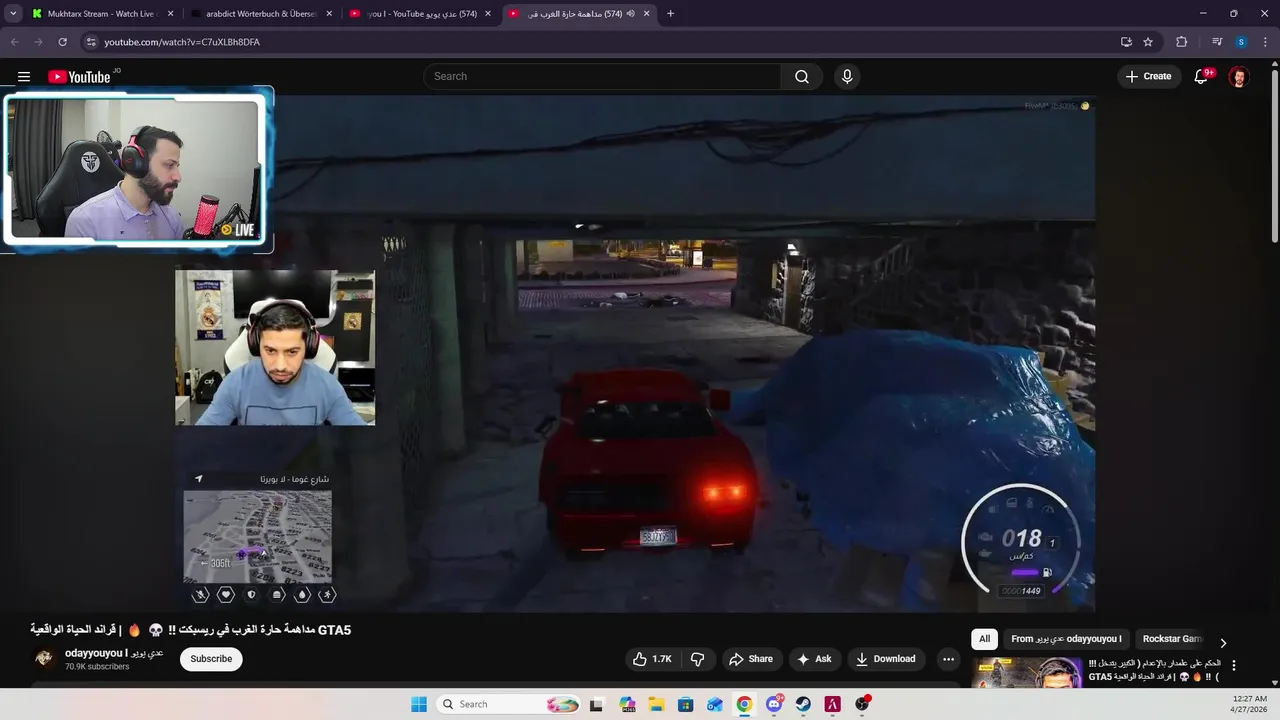This screenshot has height=720, width=1280.
Task: Show next filter chips with arrow
Action: 1222,643
